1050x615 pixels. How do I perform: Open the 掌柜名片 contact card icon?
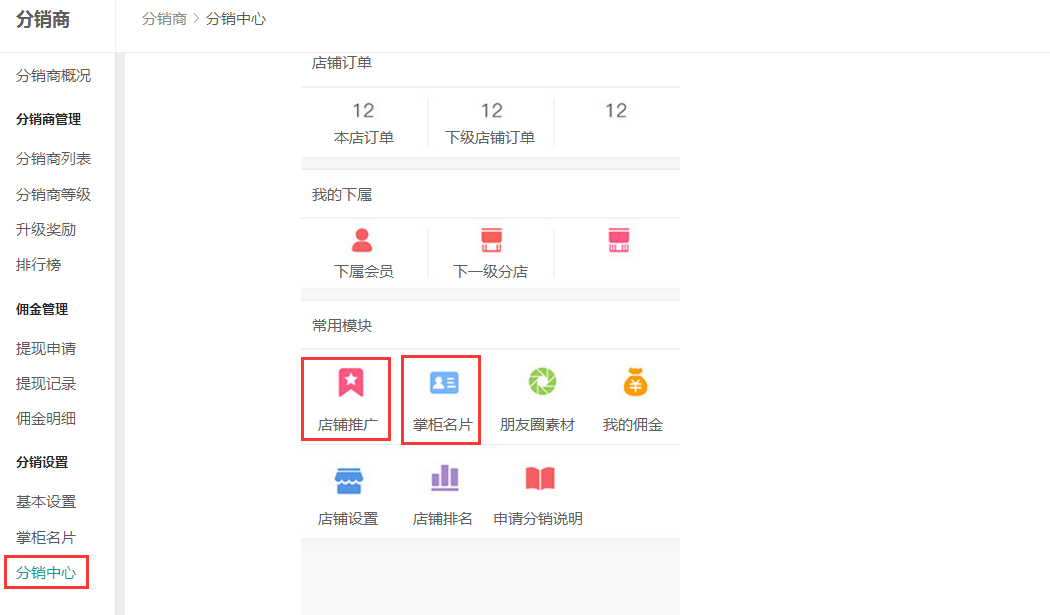(x=443, y=382)
